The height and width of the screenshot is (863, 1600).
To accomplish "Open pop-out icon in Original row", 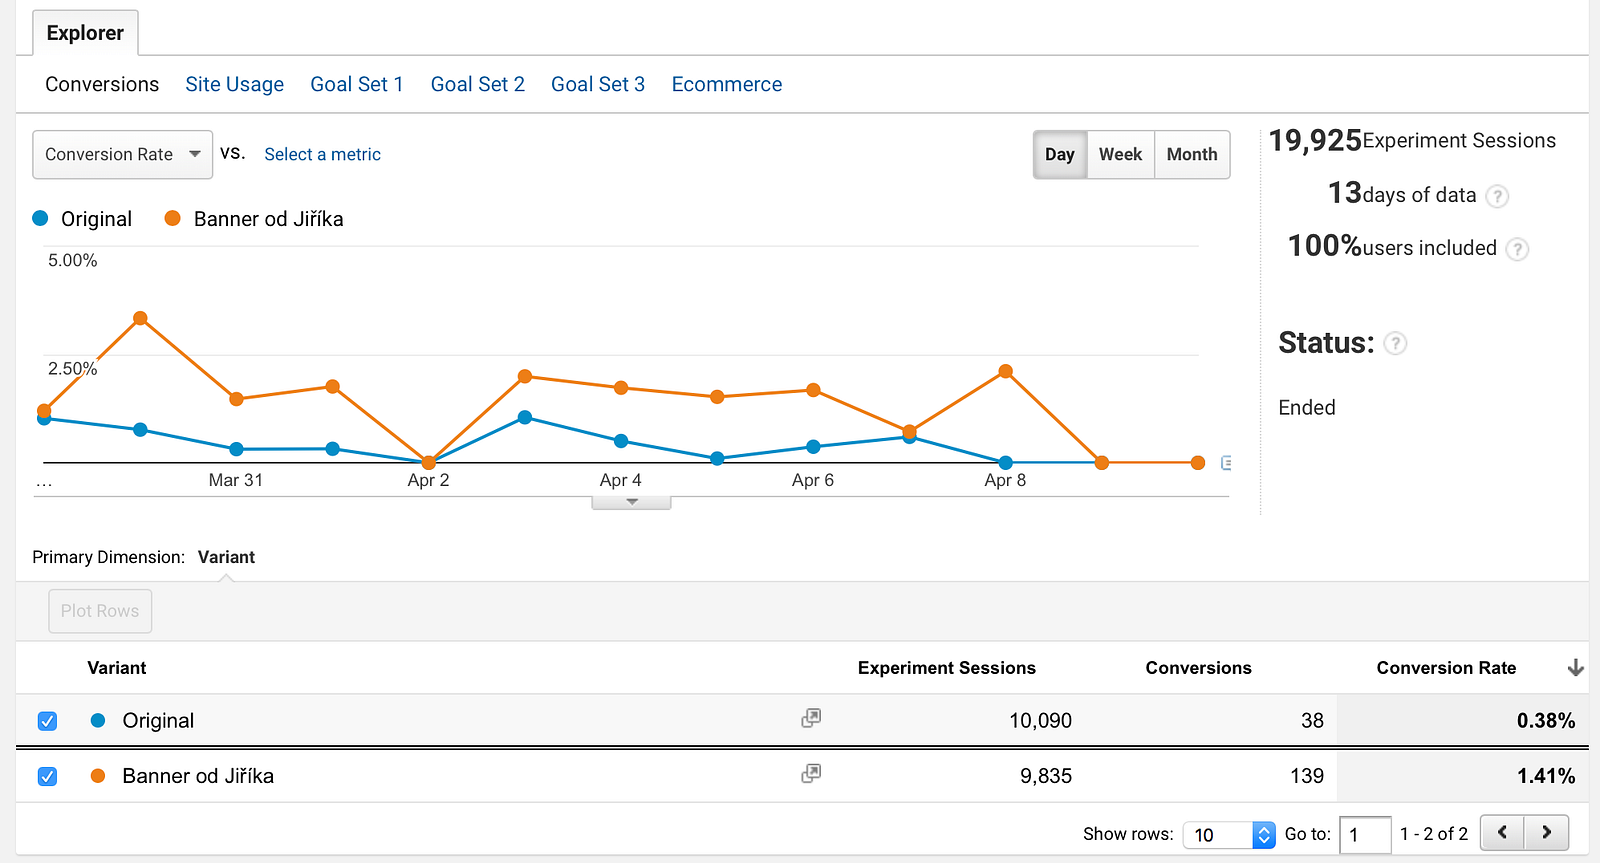I will tap(811, 718).
